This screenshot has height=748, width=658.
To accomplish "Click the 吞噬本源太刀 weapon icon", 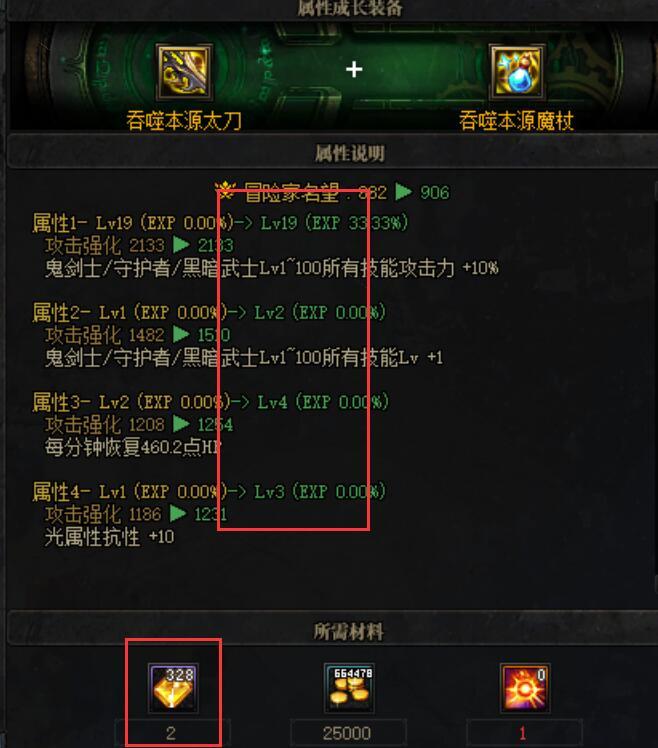I will point(184,72).
